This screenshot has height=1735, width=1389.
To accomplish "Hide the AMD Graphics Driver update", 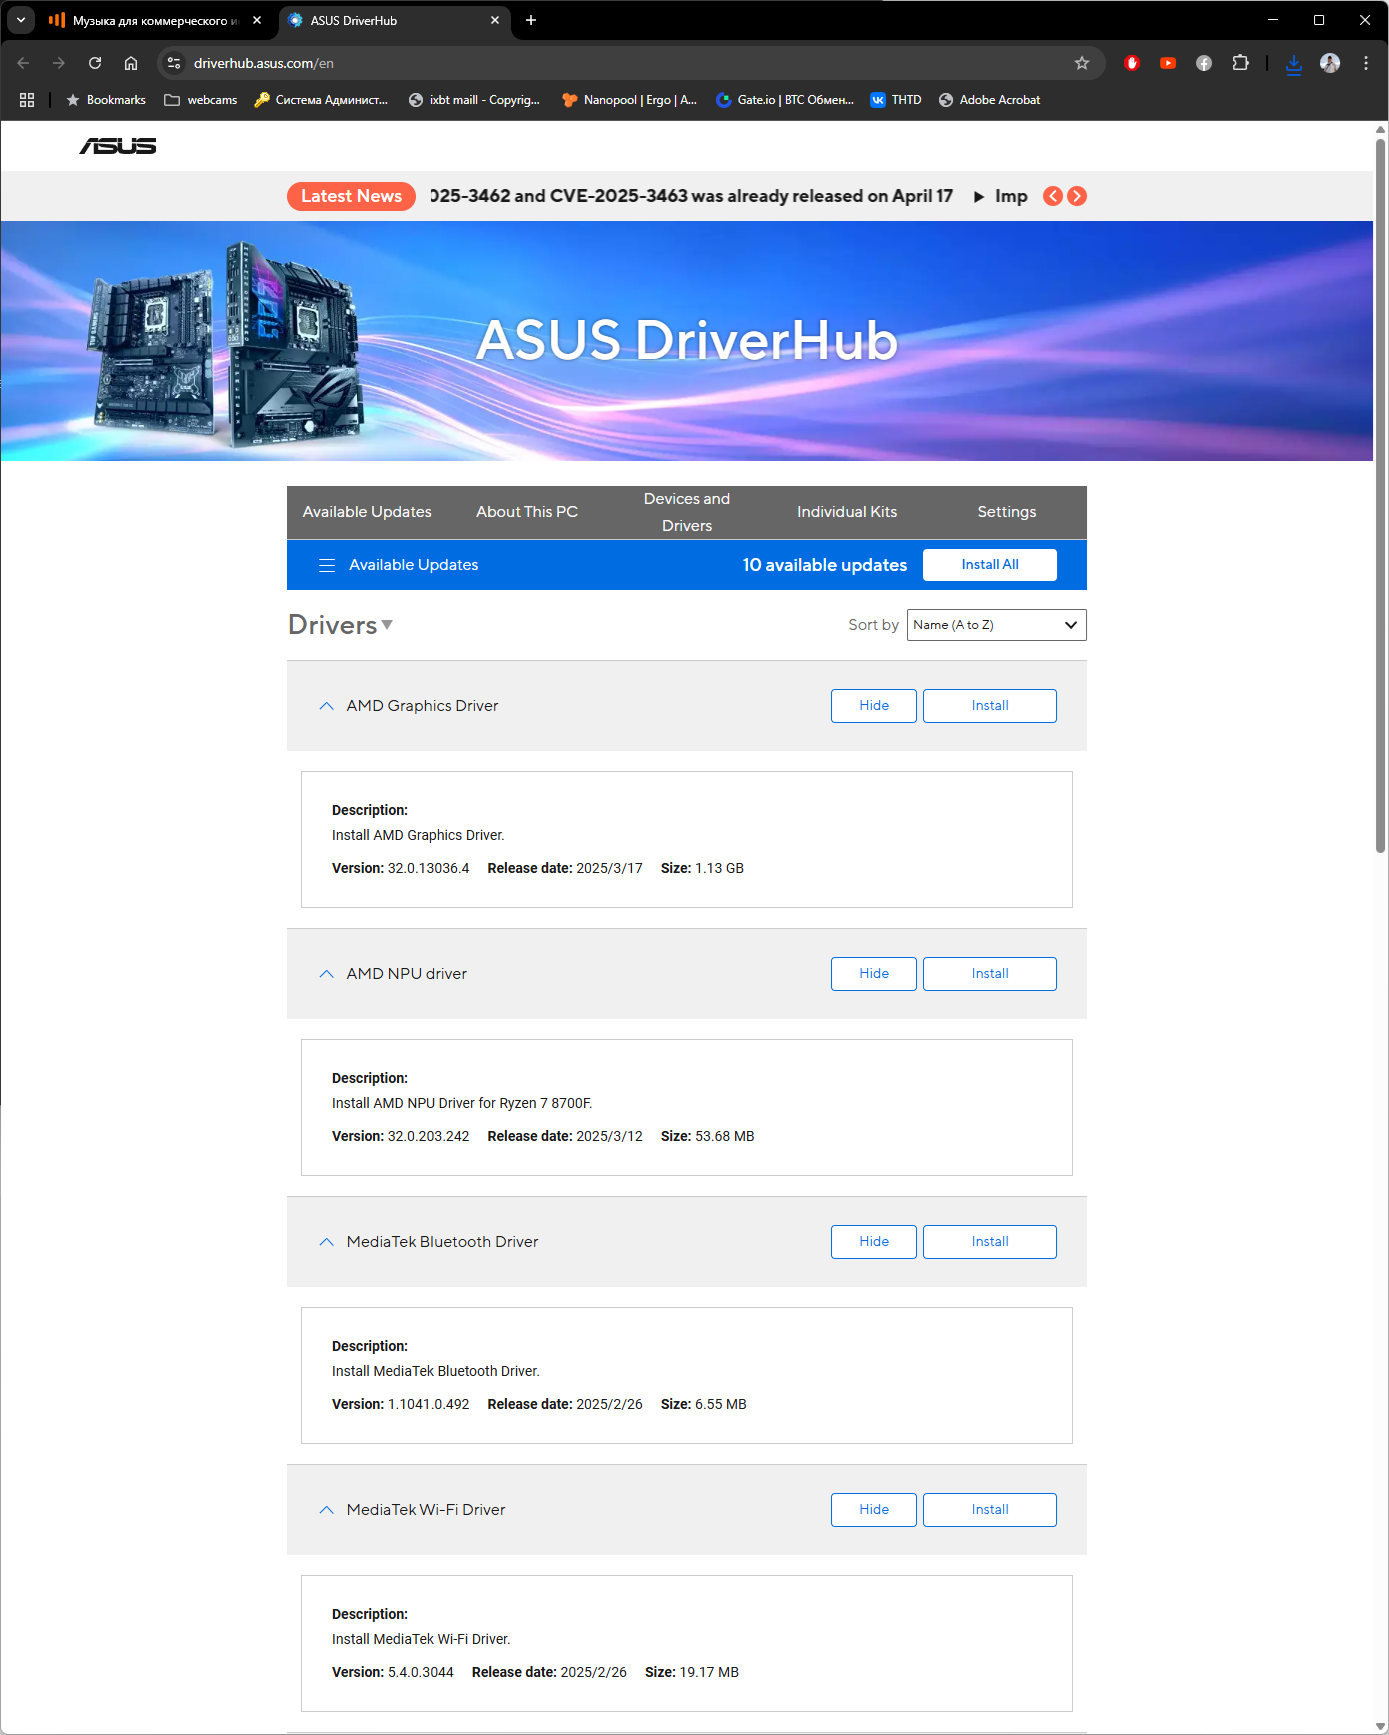I will pos(874,706).
